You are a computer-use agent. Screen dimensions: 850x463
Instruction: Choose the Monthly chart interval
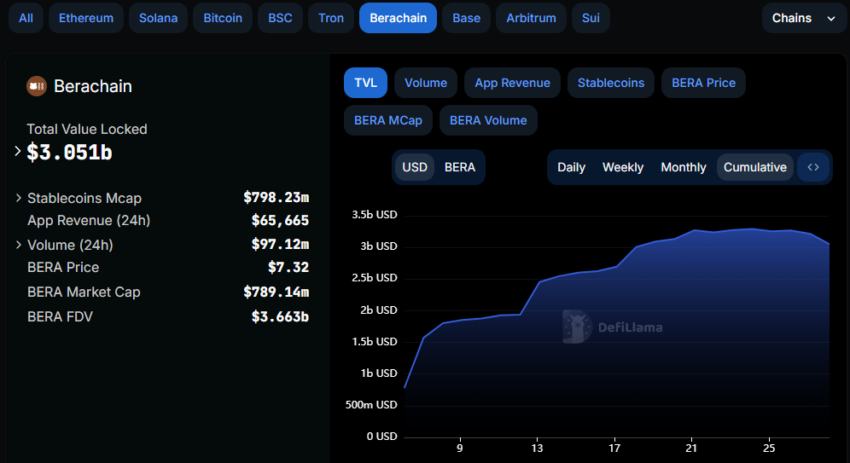click(x=684, y=167)
